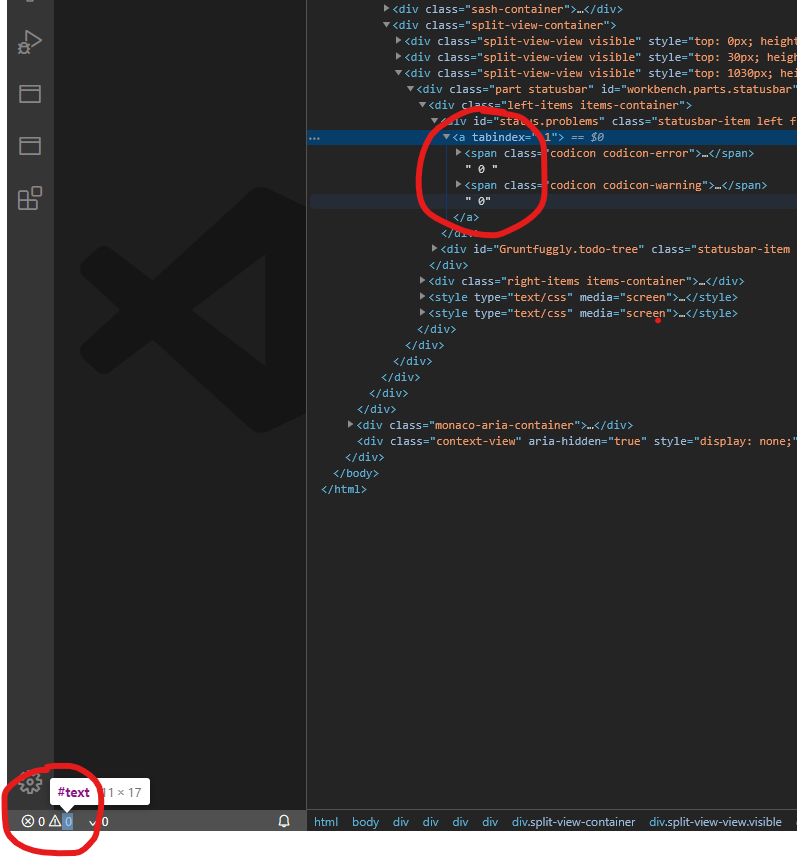Open notifications via the bell icon
The image size is (797, 857).
(x=284, y=821)
